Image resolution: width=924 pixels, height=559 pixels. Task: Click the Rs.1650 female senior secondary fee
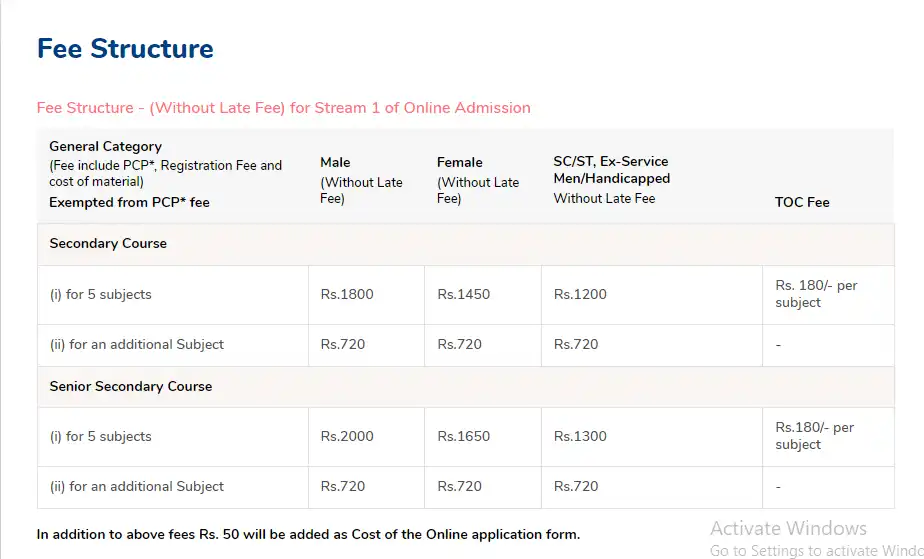click(464, 436)
